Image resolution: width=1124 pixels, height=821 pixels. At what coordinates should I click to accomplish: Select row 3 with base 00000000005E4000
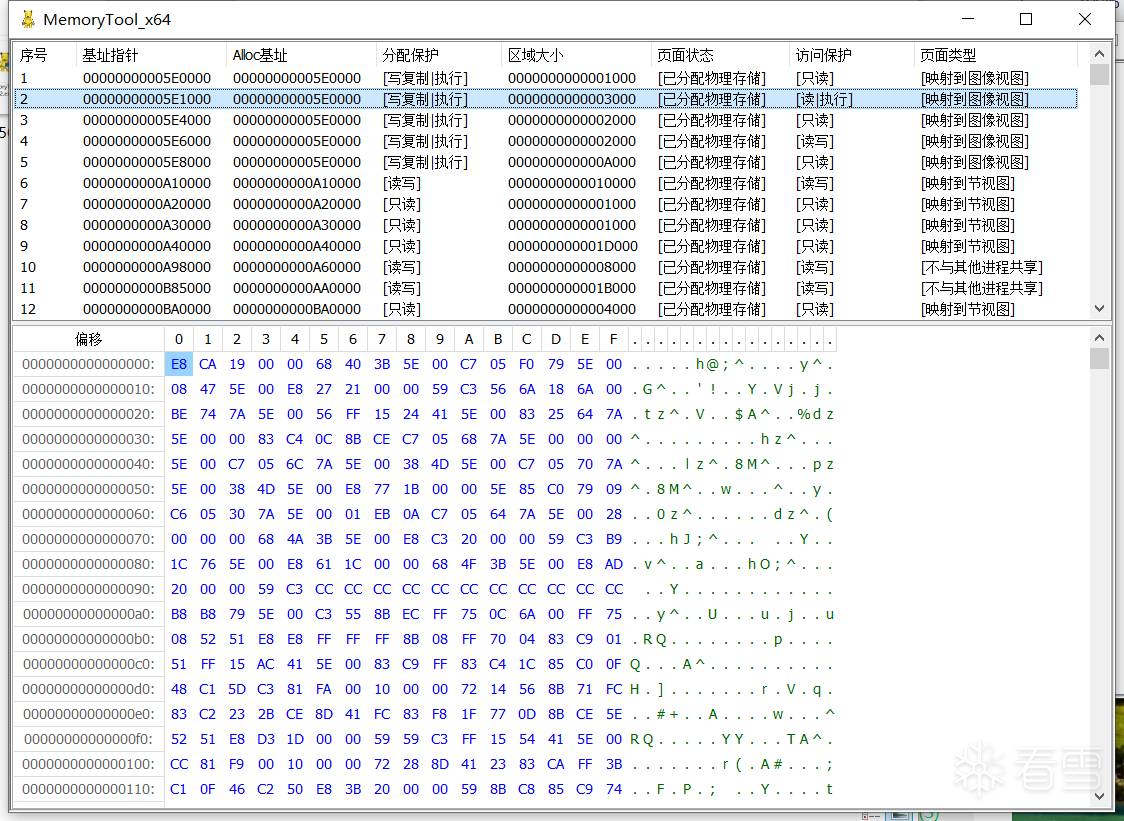pyautogui.click(x=546, y=120)
